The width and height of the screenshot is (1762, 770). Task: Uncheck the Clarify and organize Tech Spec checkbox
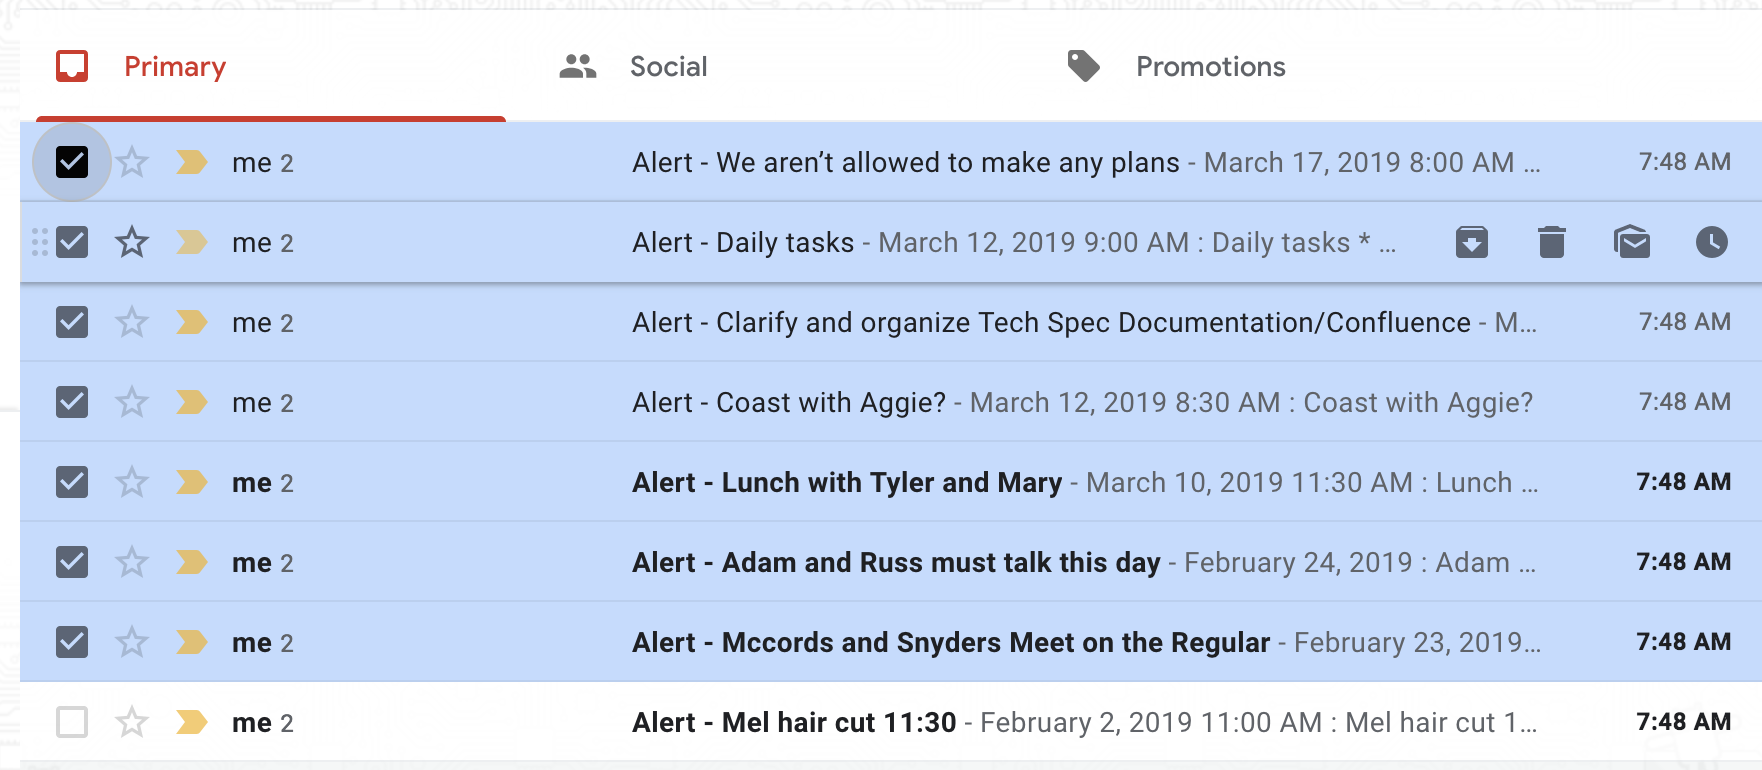point(72,322)
